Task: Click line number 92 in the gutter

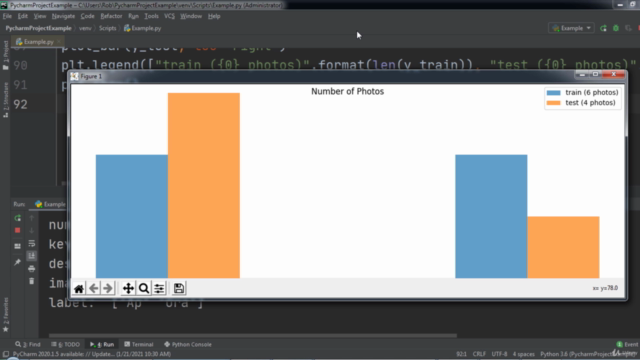Action: 20,104
